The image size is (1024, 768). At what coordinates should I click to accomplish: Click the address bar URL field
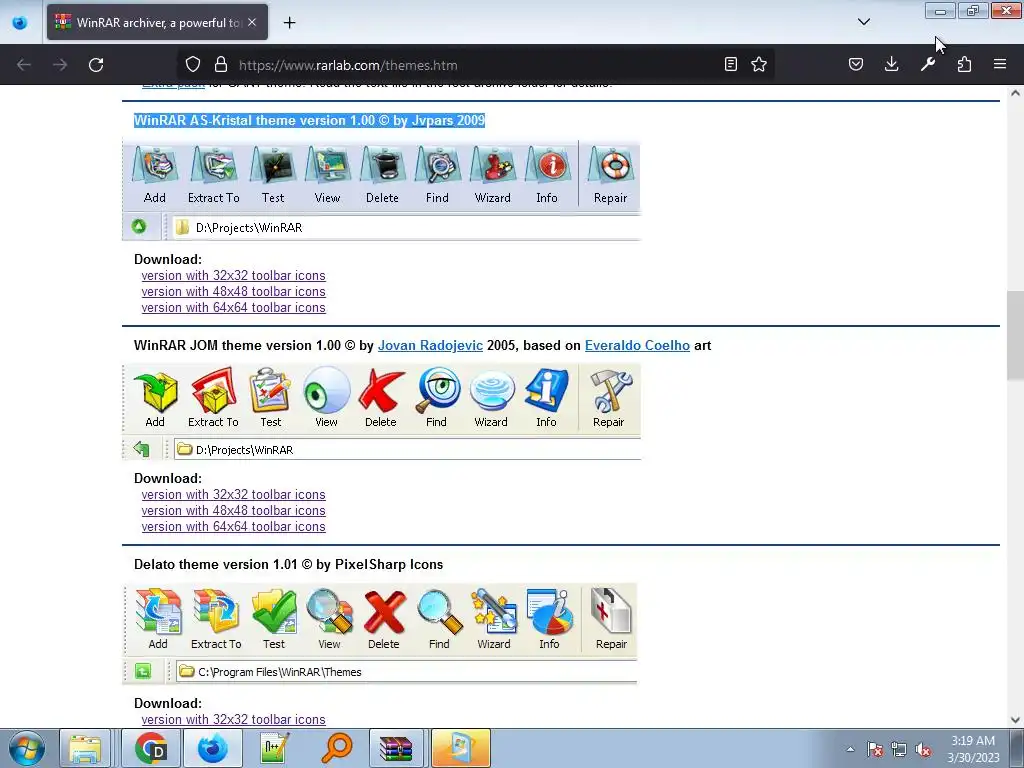[477, 65]
